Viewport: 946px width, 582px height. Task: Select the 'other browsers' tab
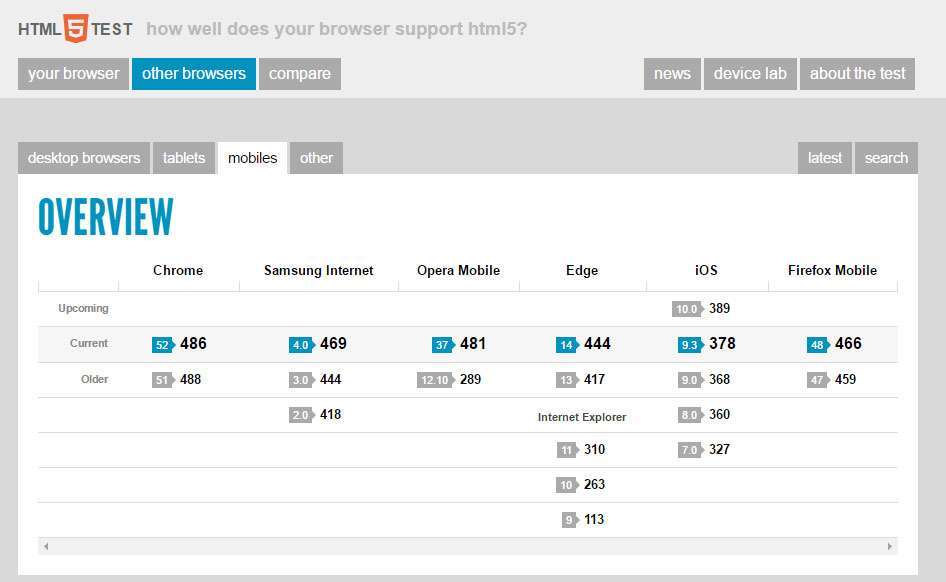[194, 74]
